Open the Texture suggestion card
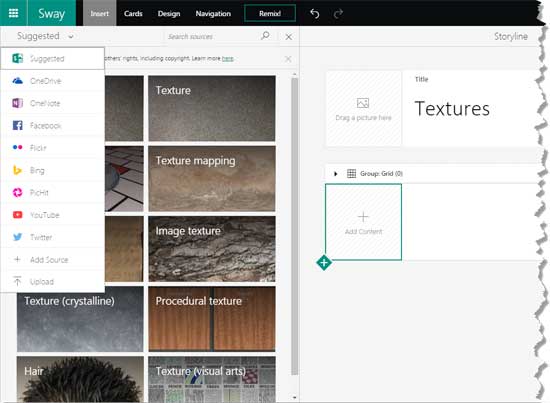550x403 pixels. [212, 108]
